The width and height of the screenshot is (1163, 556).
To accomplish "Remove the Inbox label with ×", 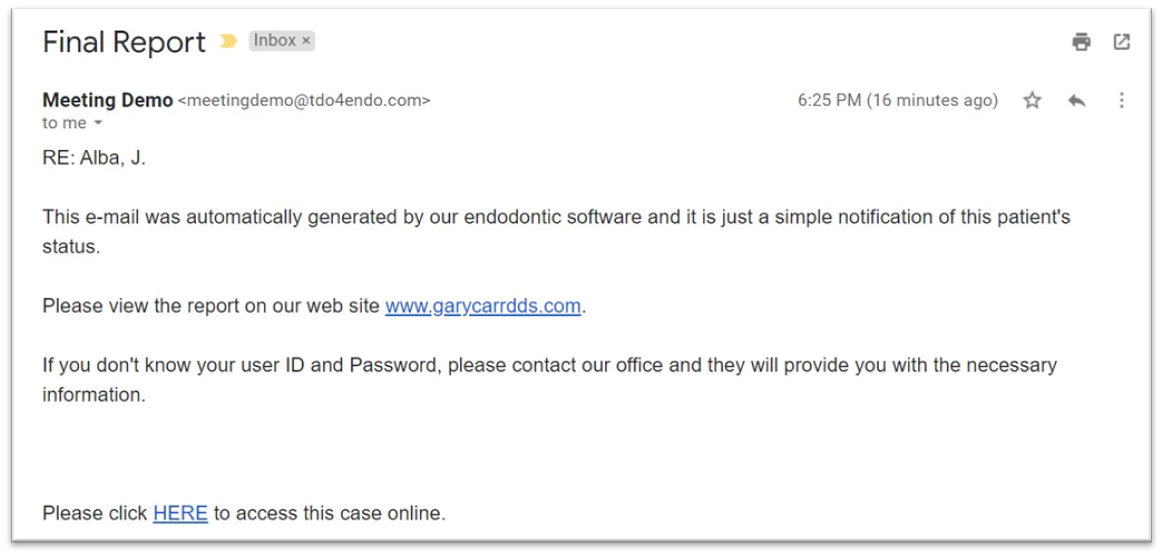I will coord(306,41).
